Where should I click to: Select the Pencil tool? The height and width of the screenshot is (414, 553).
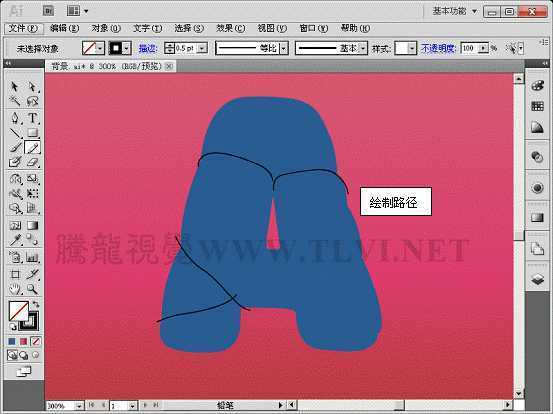pyautogui.click(x=32, y=147)
